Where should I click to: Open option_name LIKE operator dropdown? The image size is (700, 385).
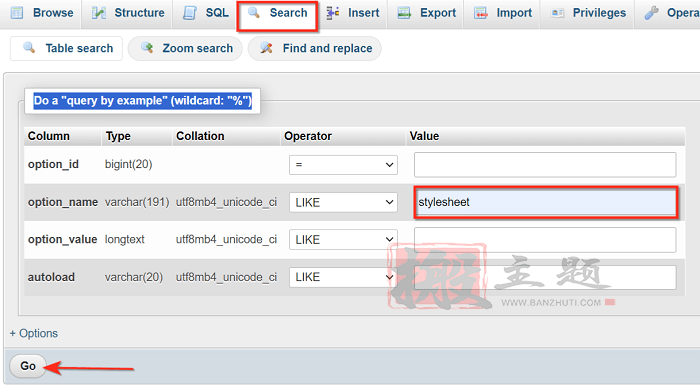pos(343,202)
